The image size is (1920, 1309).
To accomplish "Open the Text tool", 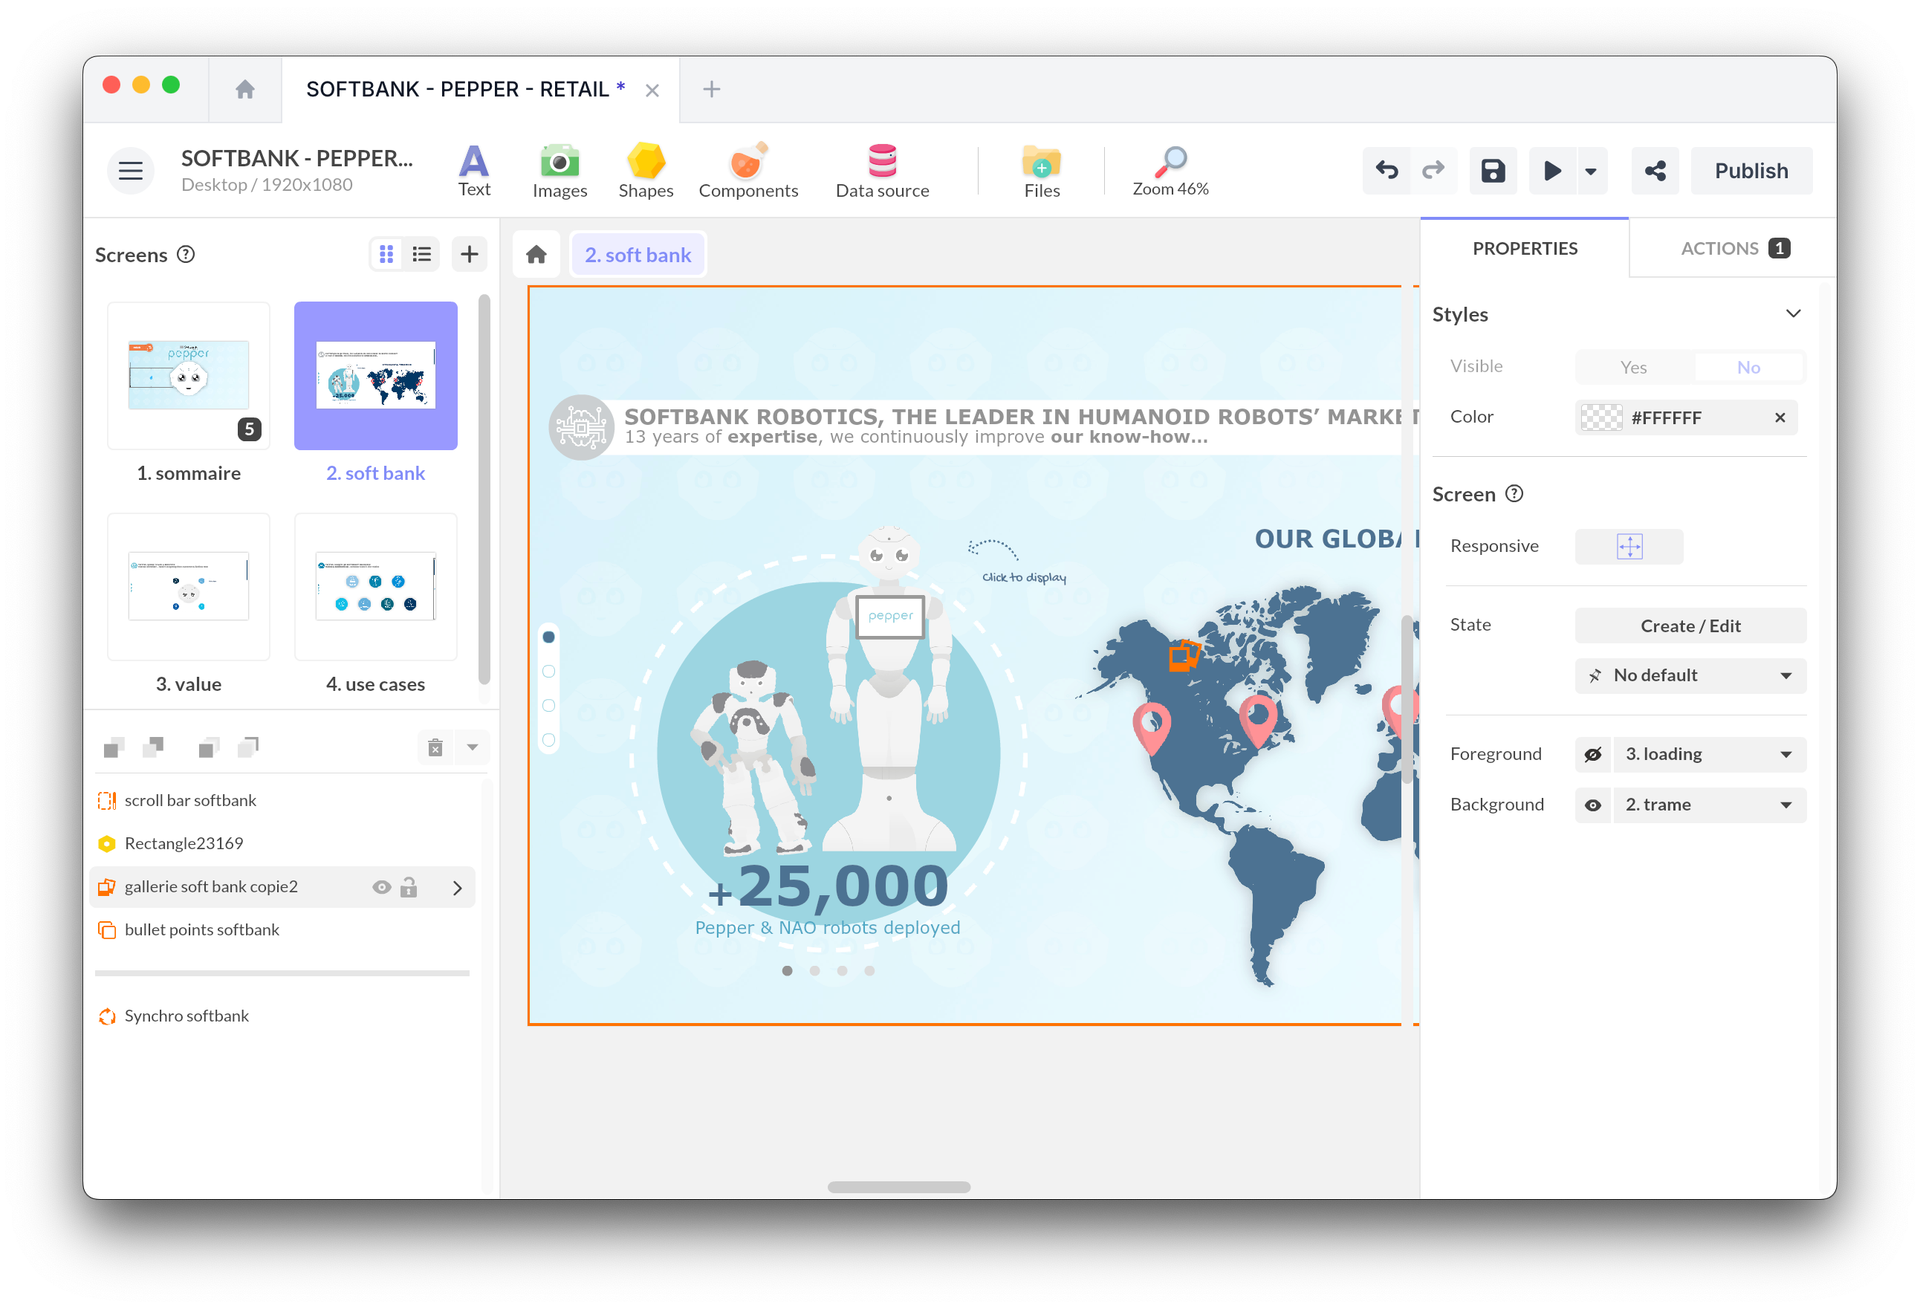I will pos(474,170).
